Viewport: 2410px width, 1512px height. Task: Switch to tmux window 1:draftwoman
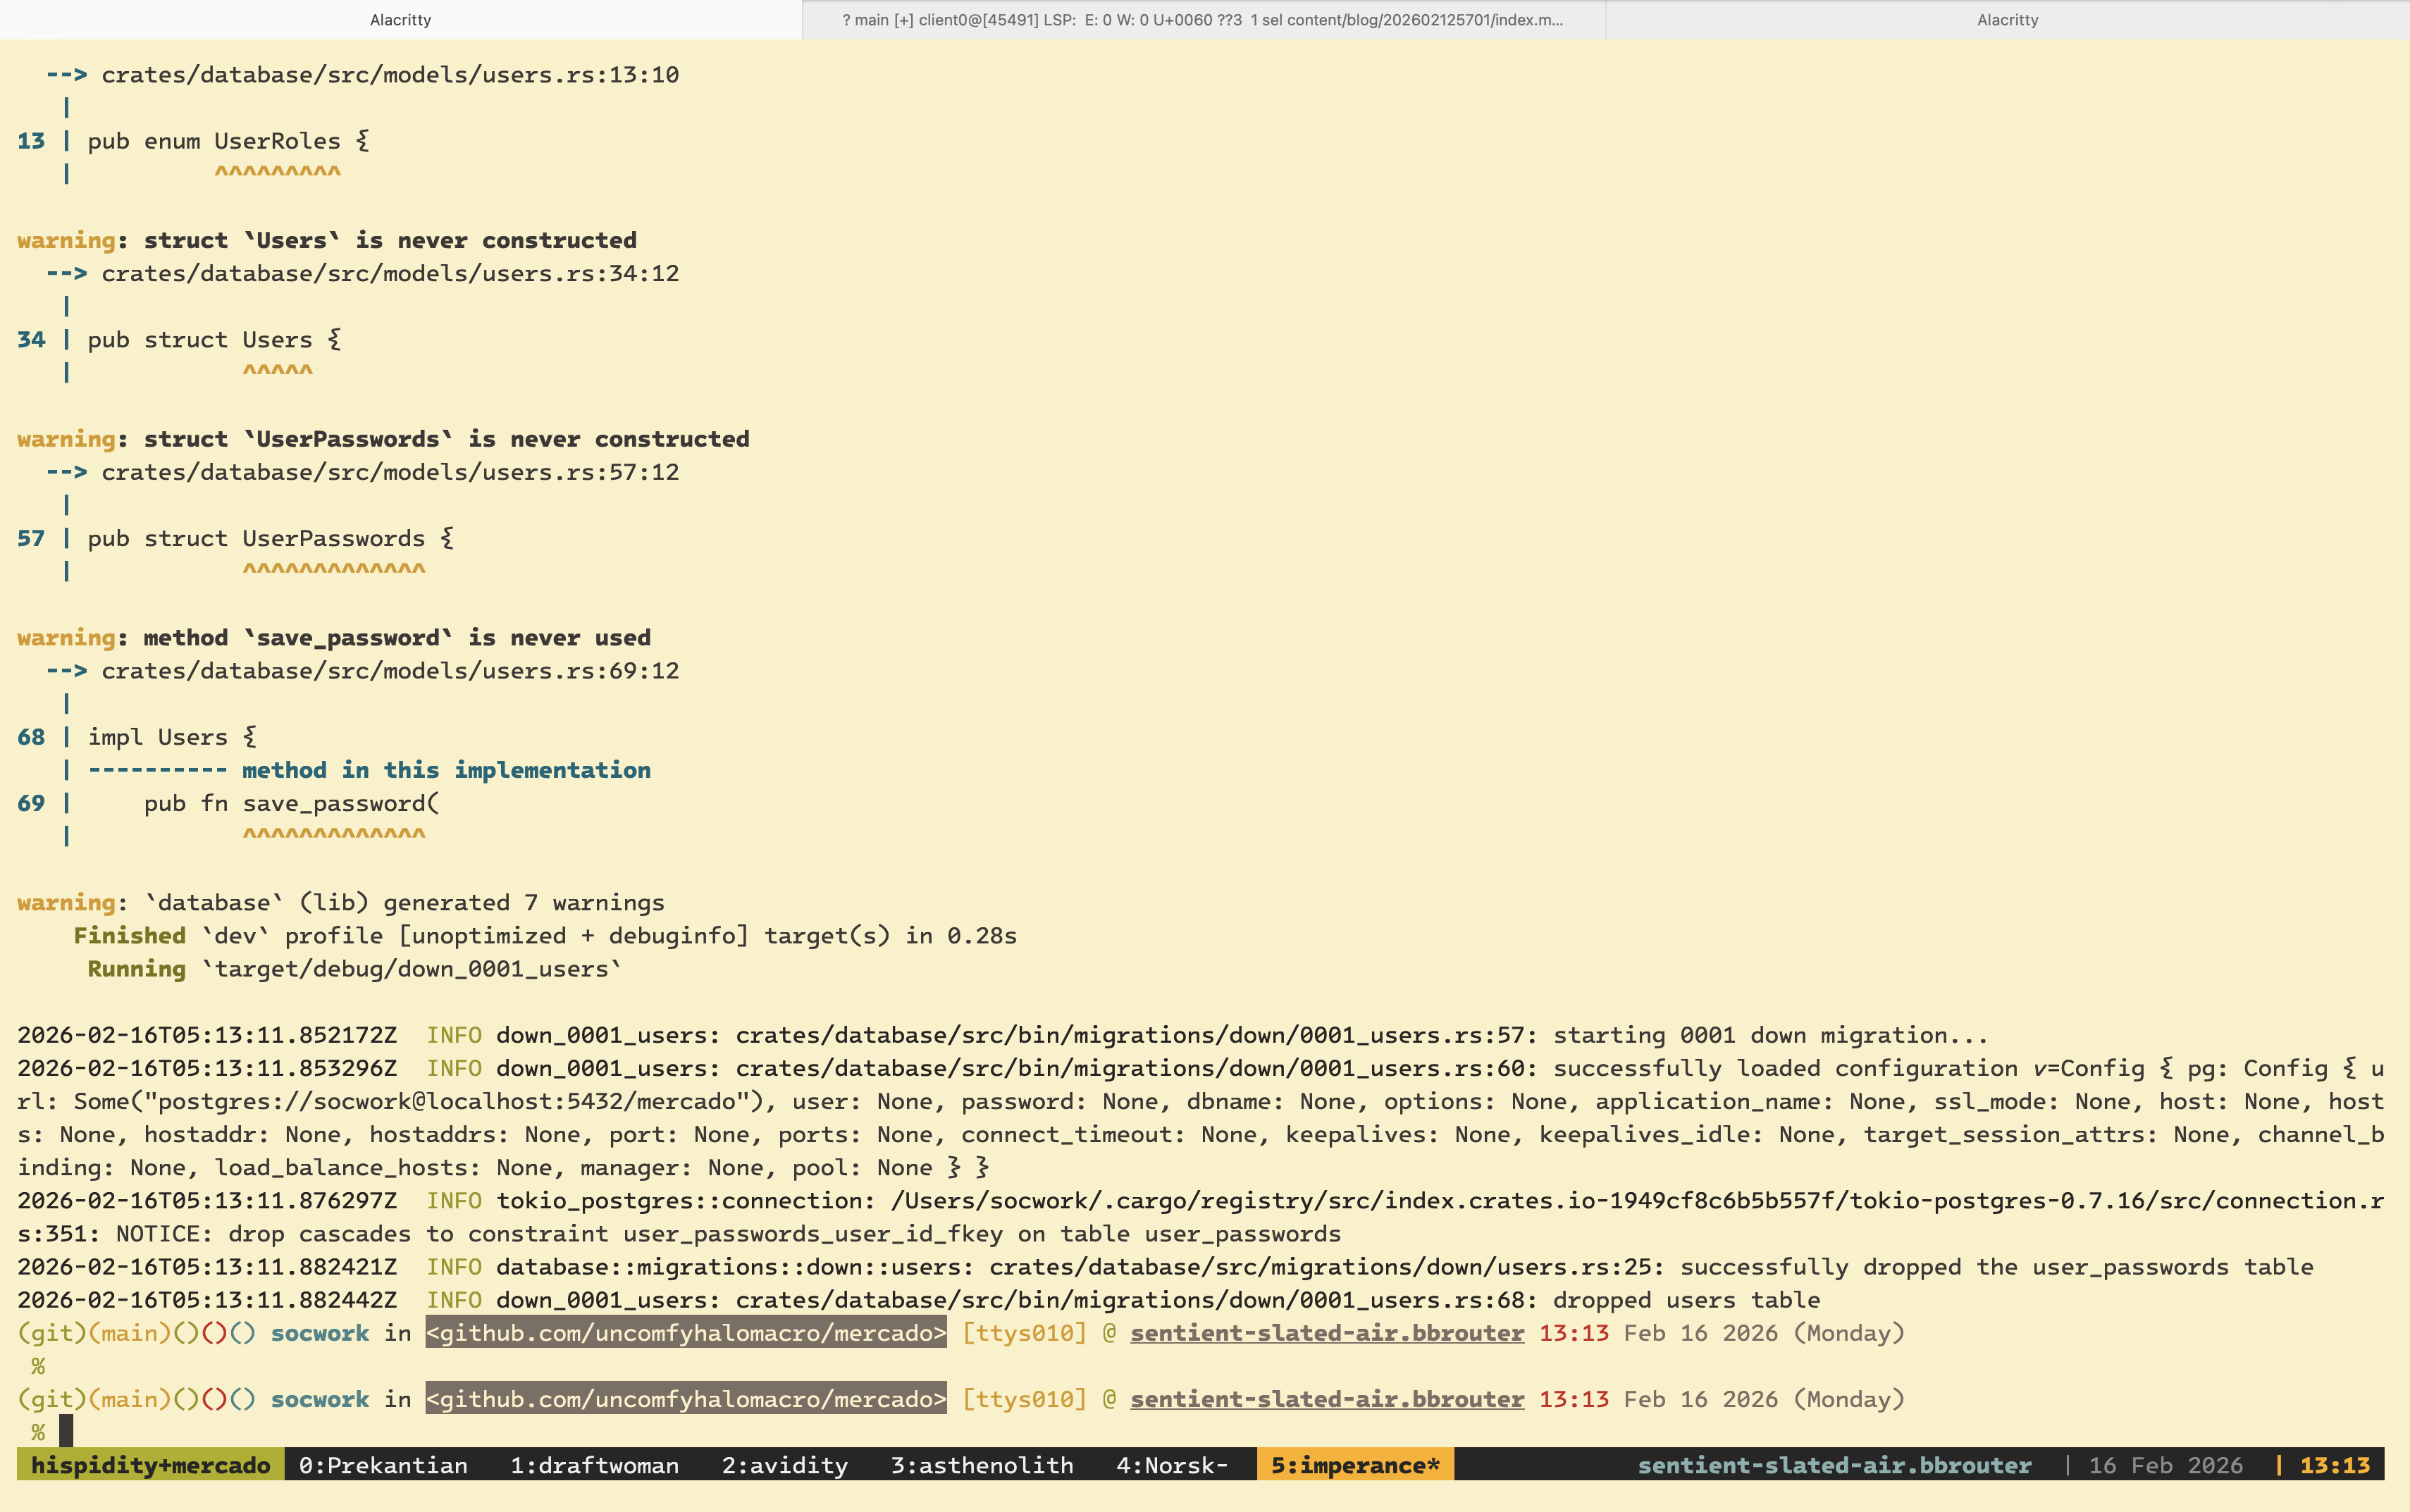(x=594, y=1465)
